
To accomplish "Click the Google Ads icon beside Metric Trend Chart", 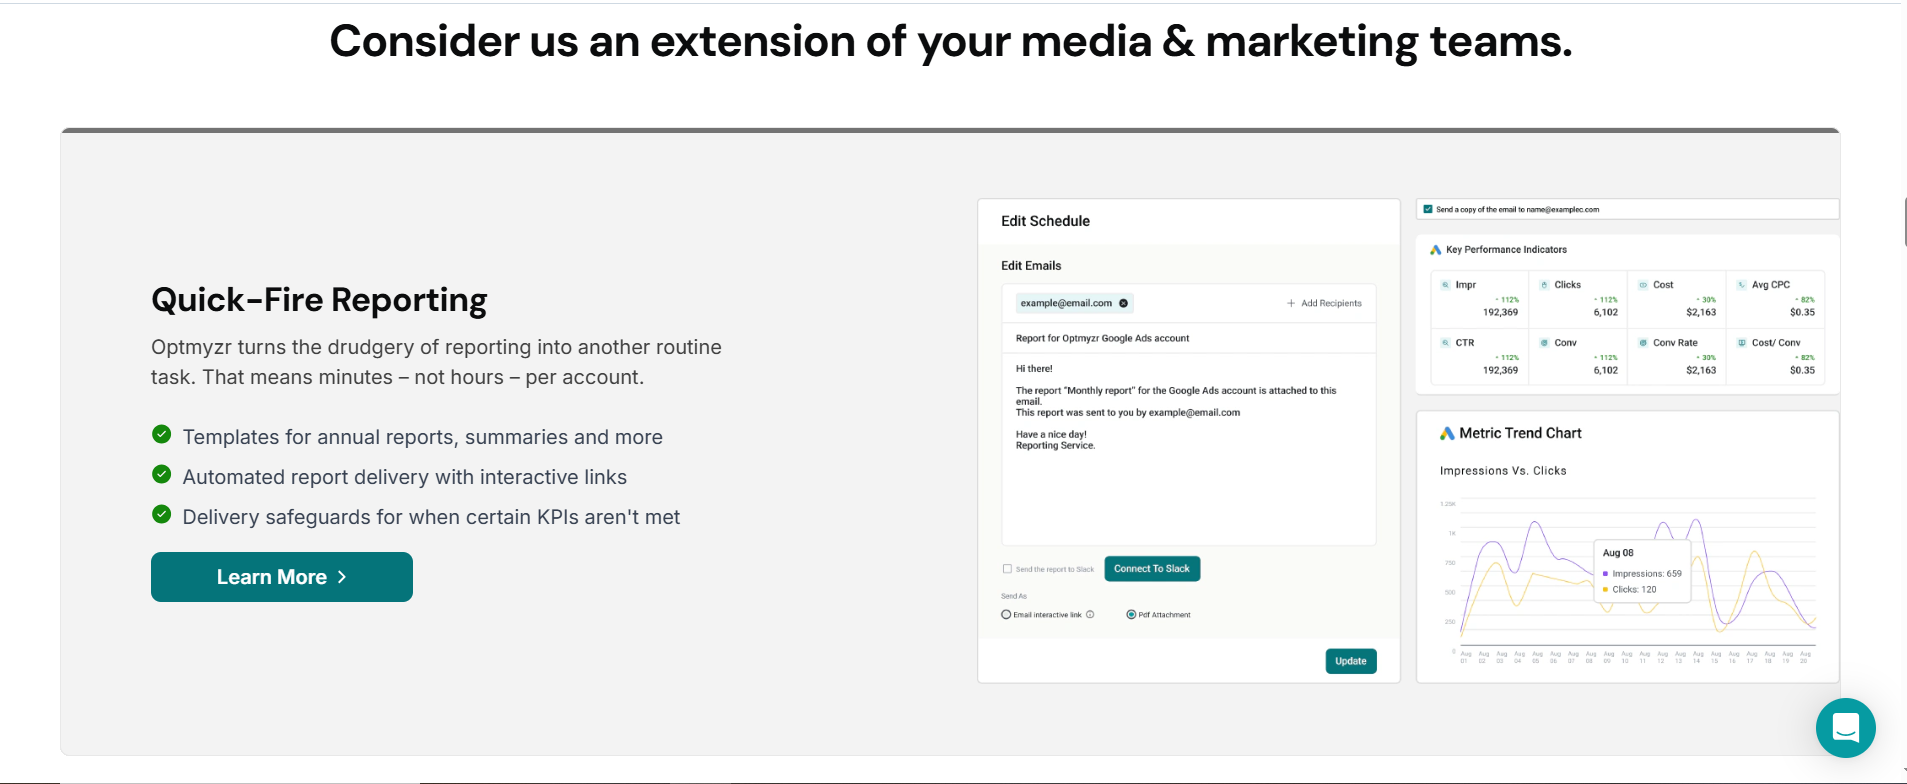I will point(1447,433).
